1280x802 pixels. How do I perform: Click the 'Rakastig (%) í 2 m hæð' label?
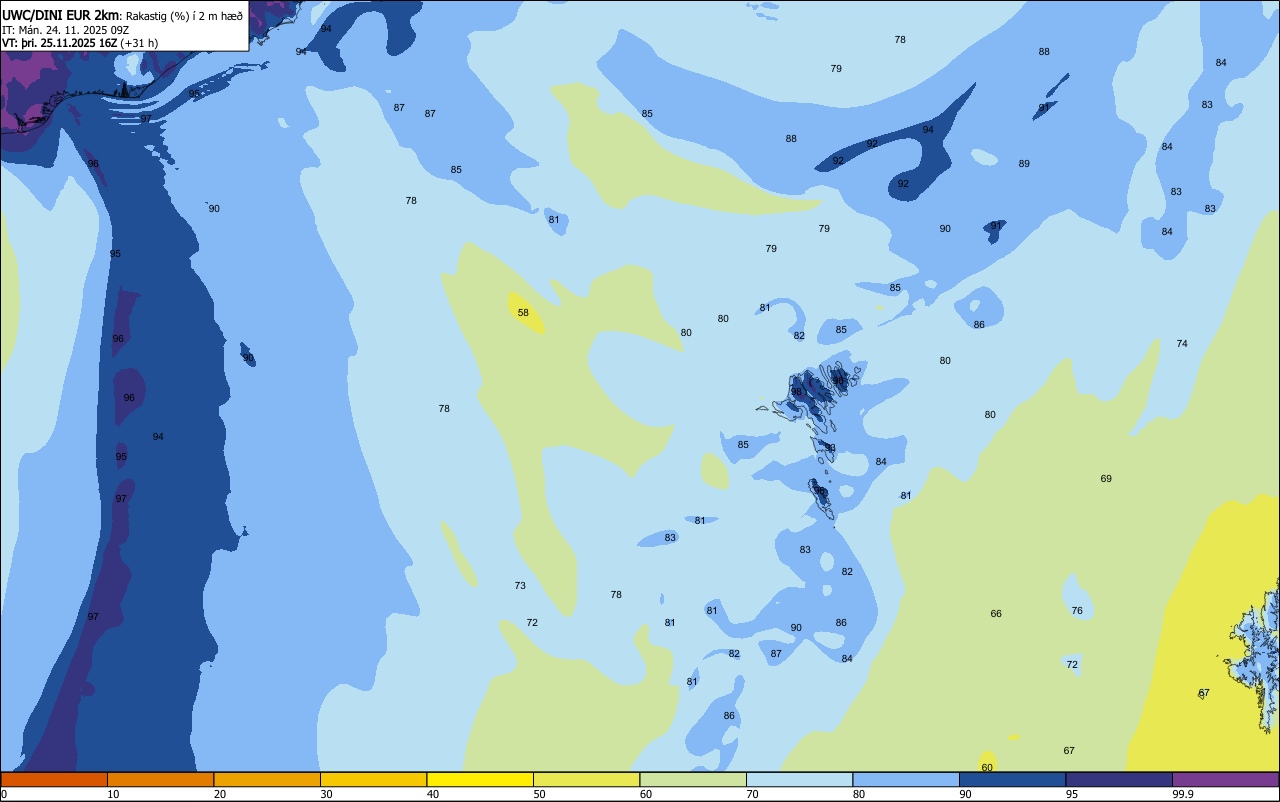(184, 16)
